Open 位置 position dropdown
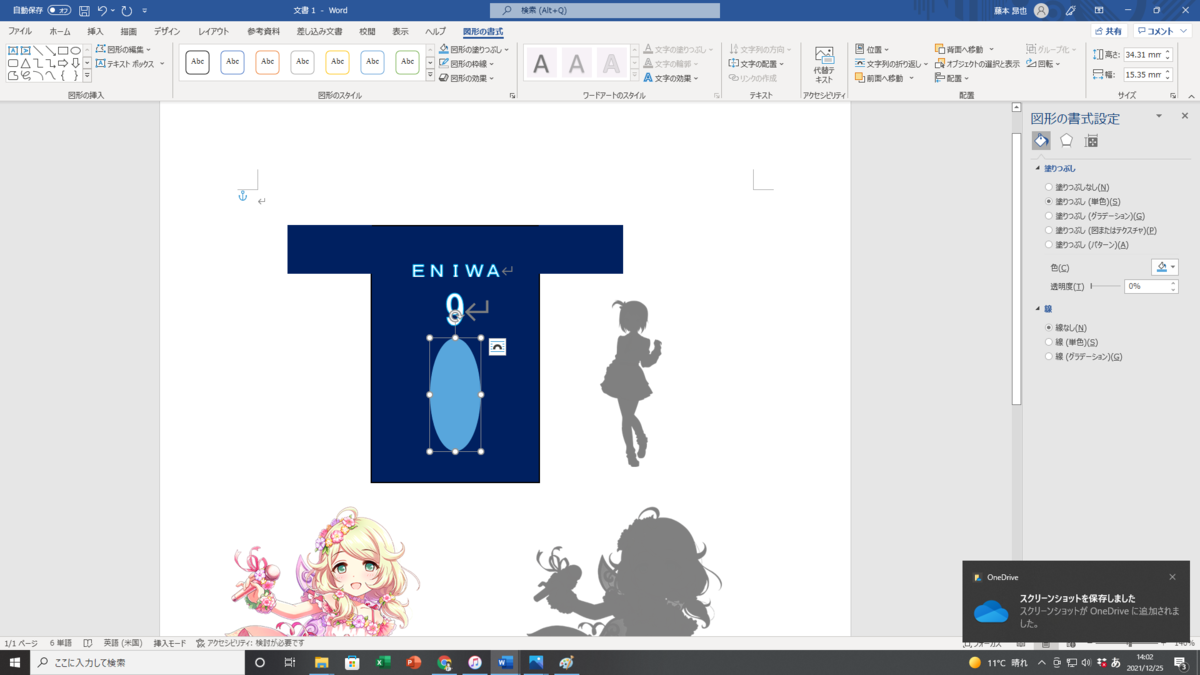This screenshot has height=675, width=1200. pos(872,49)
